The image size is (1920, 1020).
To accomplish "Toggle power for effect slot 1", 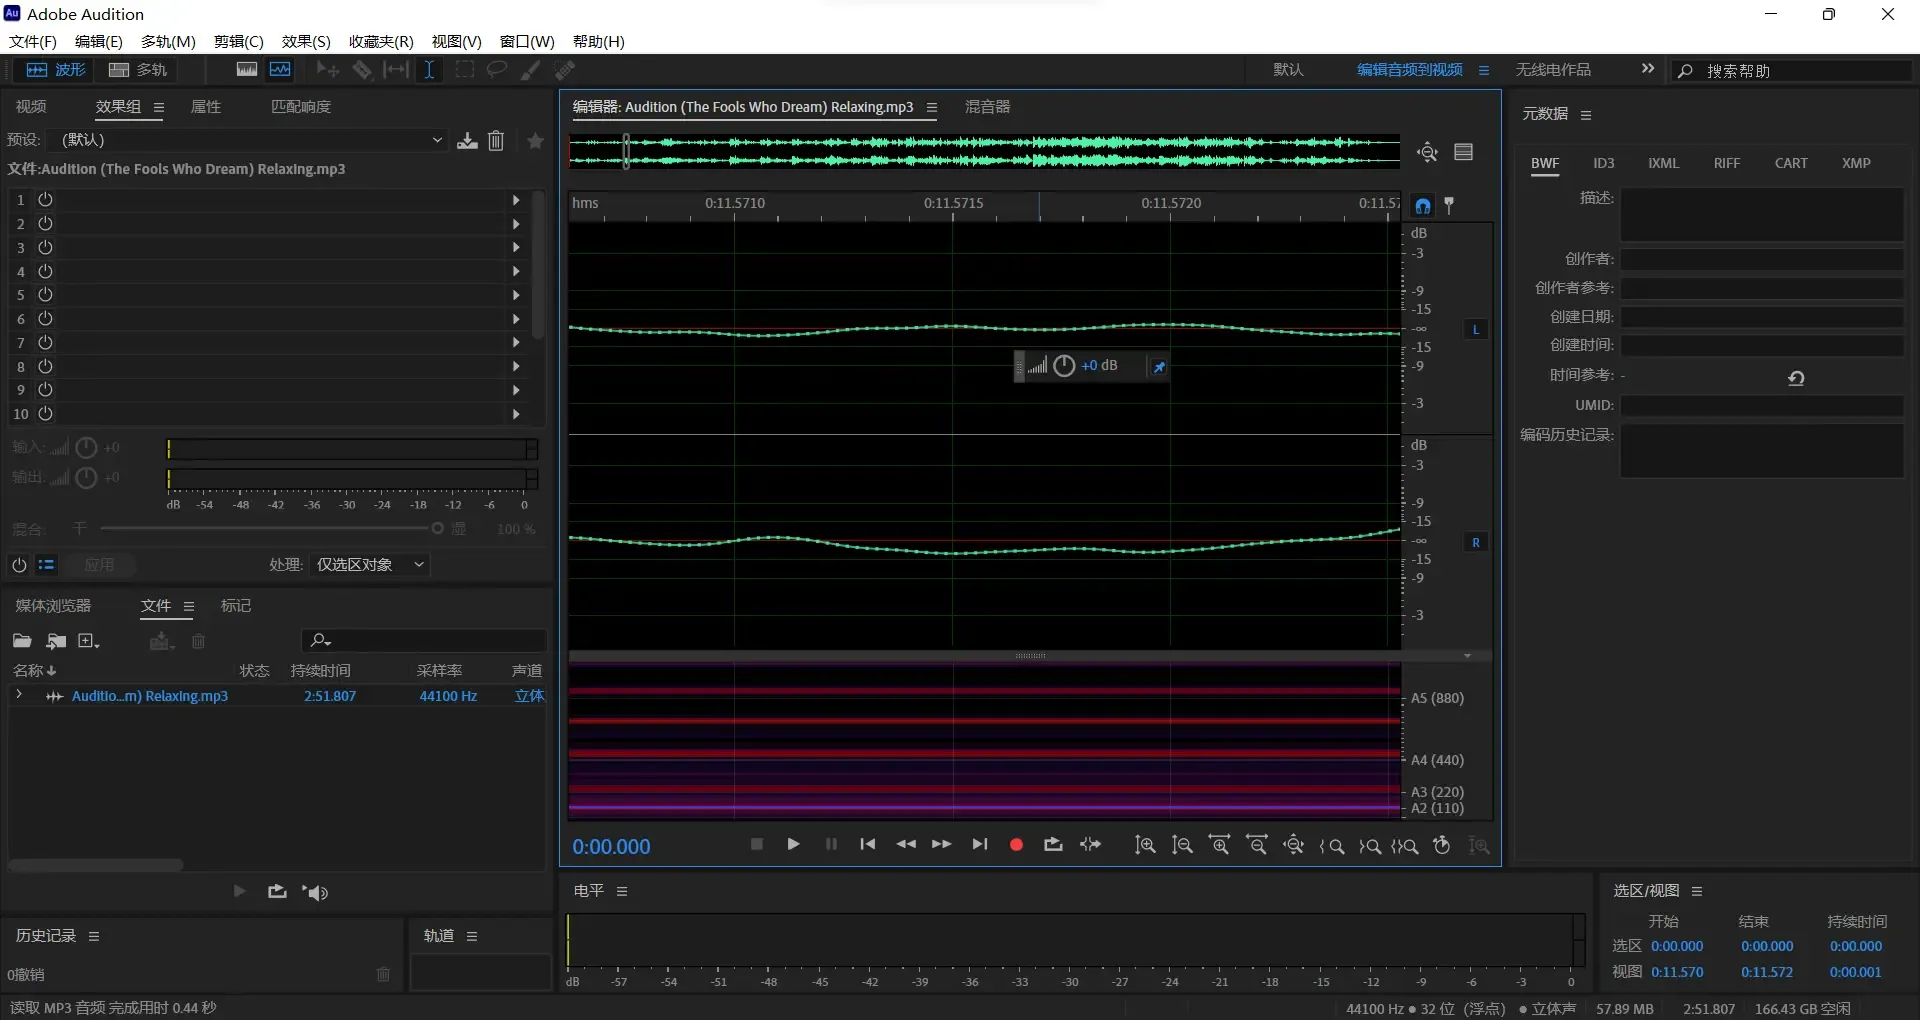I will click(x=45, y=200).
